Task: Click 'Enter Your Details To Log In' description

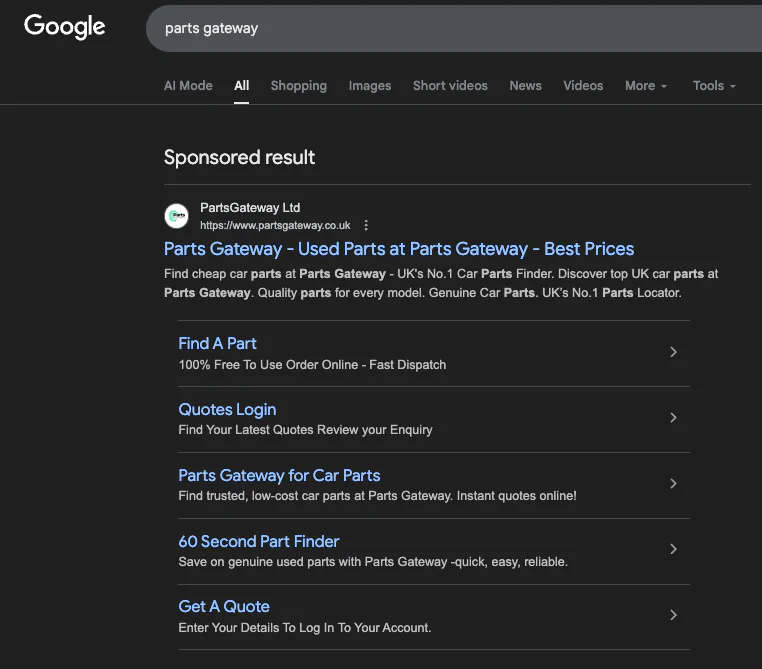Action: tap(305, 628)
